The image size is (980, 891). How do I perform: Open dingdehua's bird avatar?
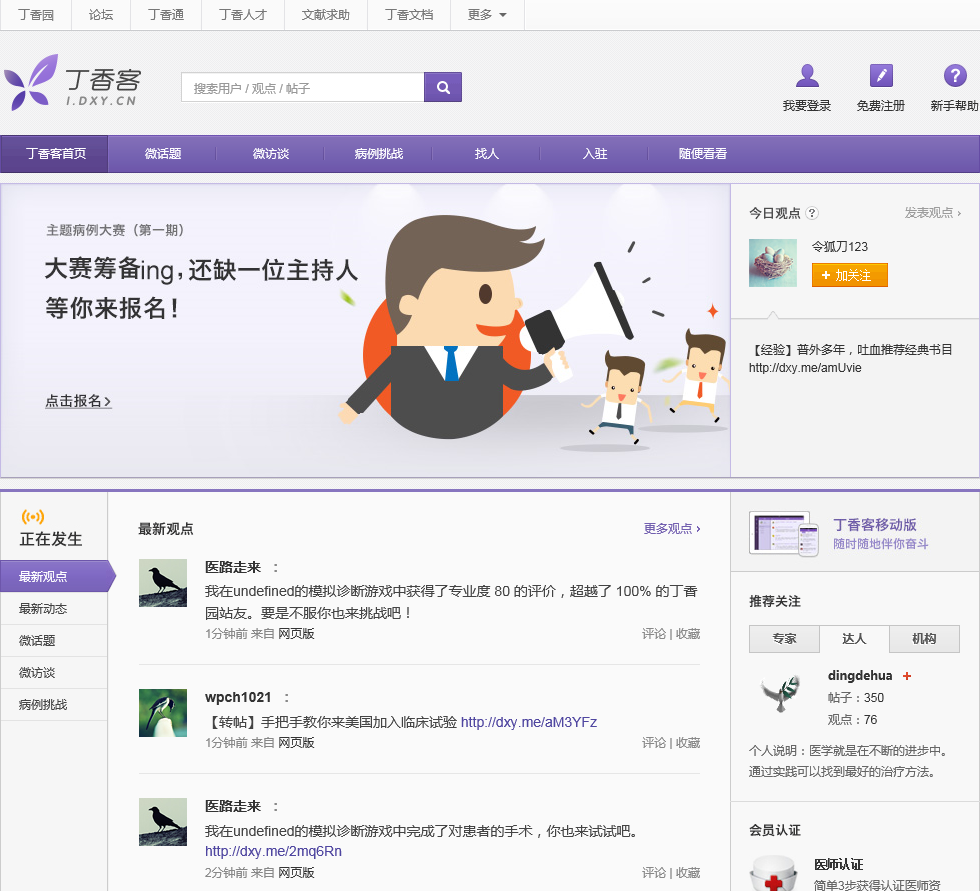point(780,693)
